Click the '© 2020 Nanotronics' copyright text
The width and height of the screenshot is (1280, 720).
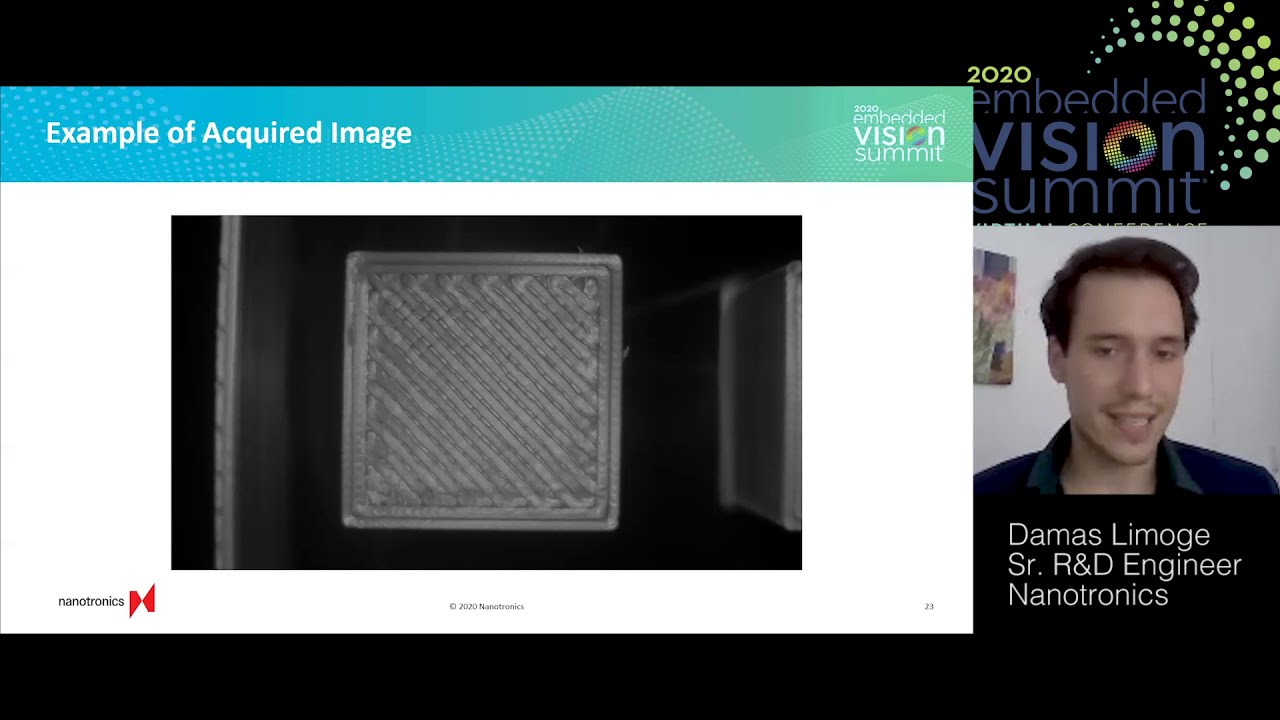486,606
